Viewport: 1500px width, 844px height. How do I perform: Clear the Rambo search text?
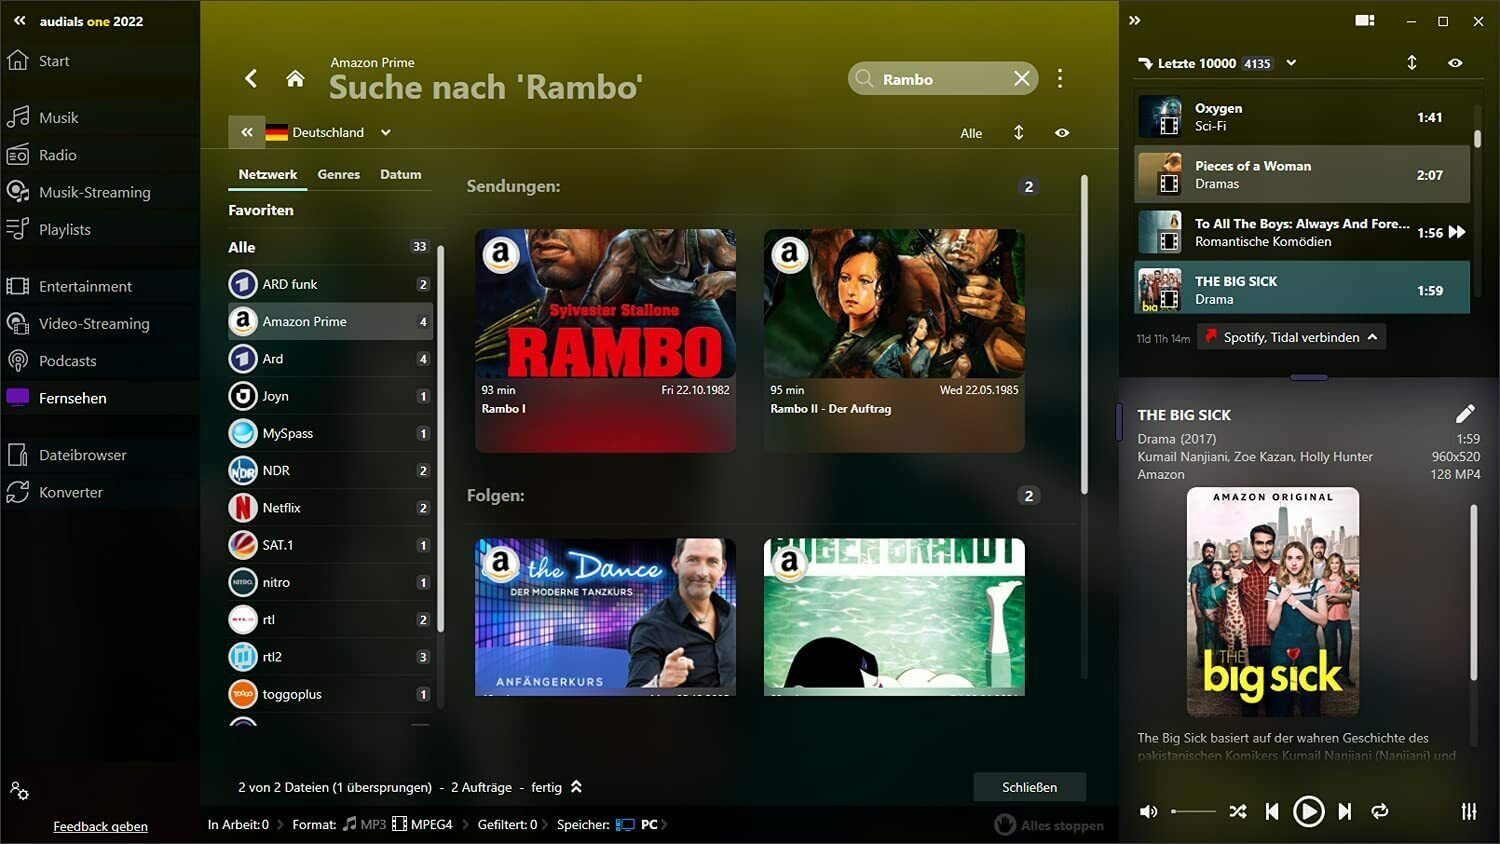pyautogui.click(x=1021, y=79)
